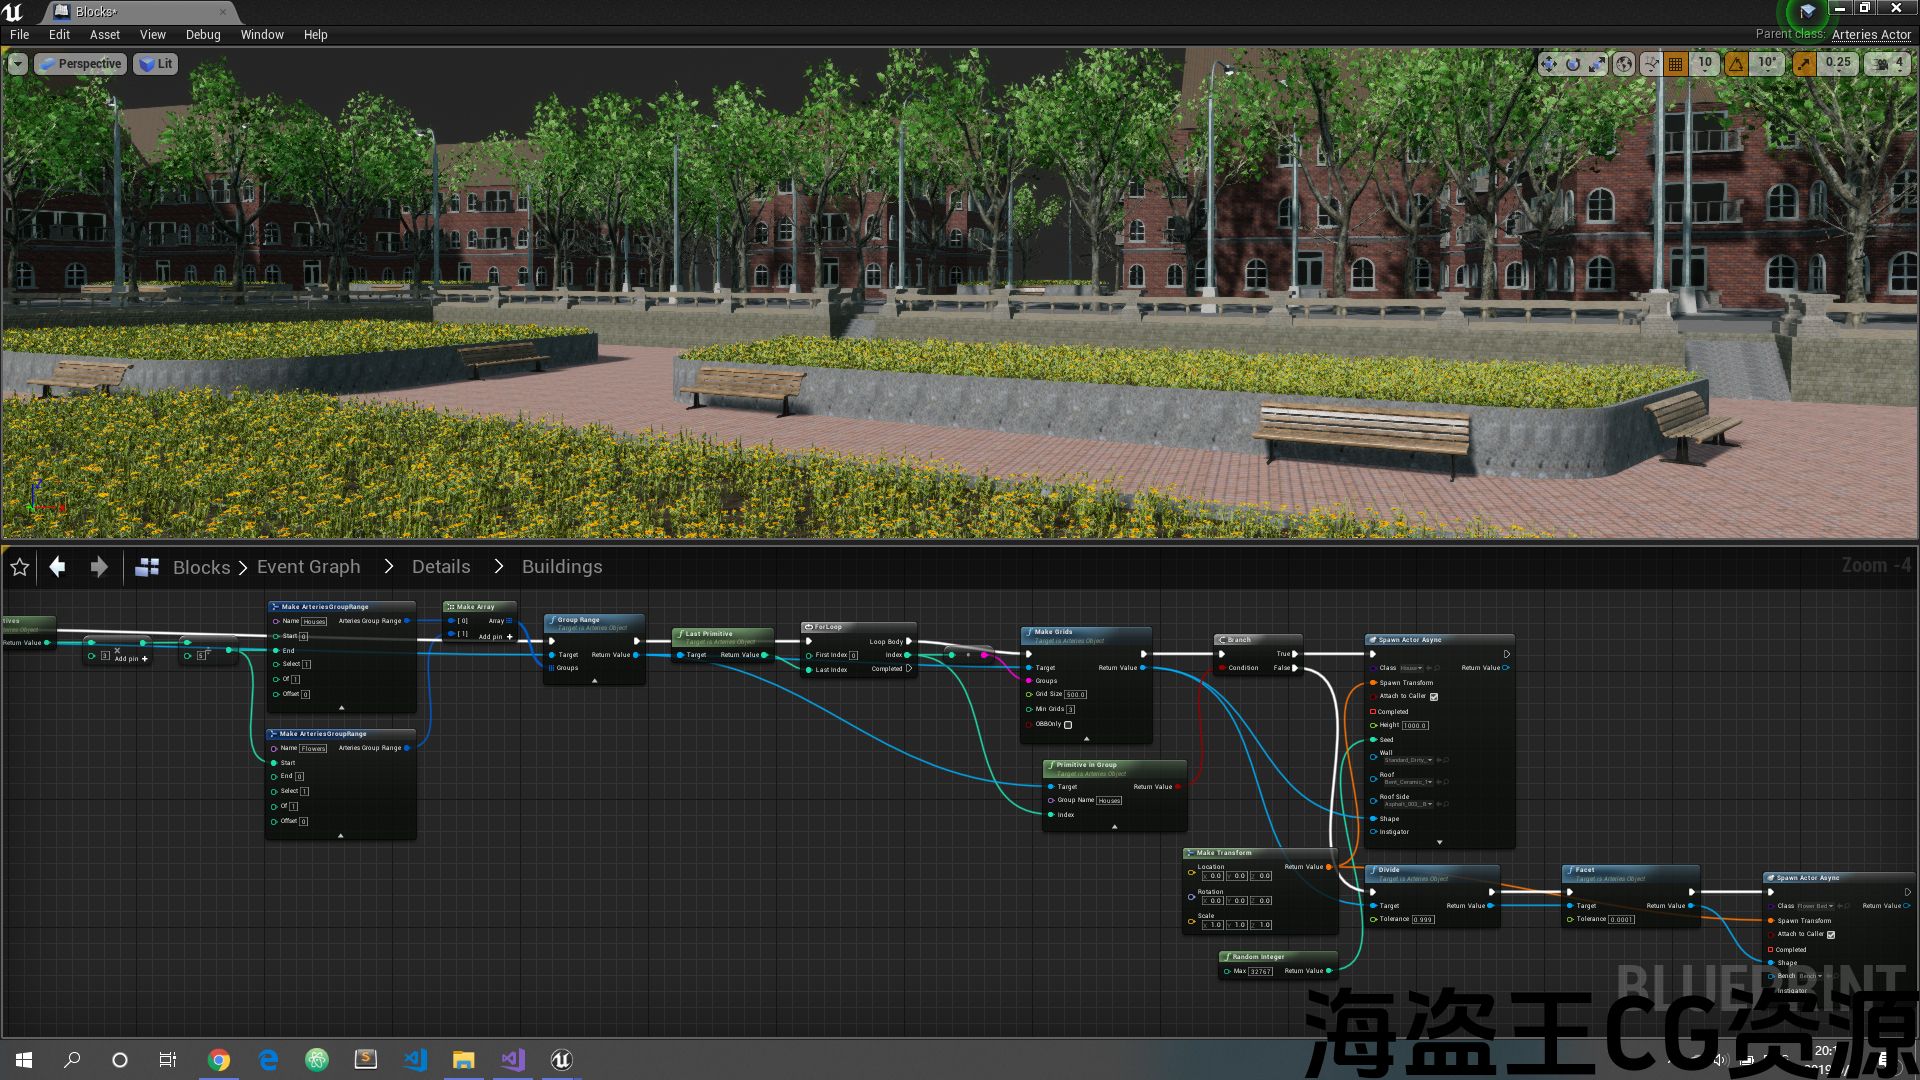1920x1080 pixels.
Task: Click the Arteries Actor parent class link
Action: (1871, 34)
